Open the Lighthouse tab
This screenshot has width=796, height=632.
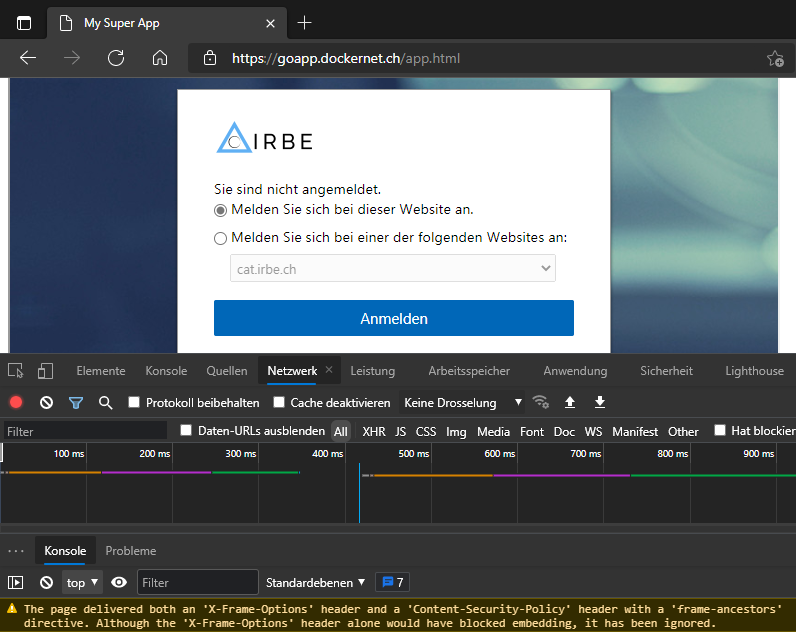(754, 371)
